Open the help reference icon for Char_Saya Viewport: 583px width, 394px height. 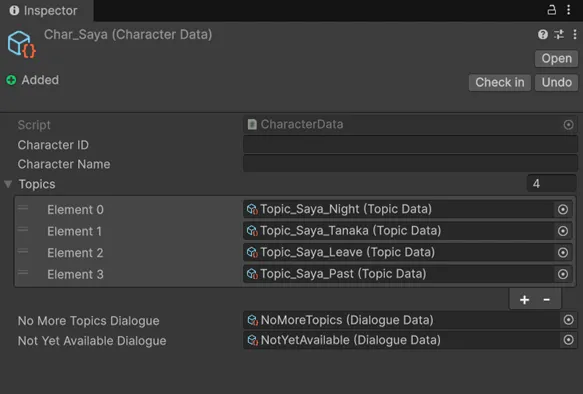coord(542,35)
